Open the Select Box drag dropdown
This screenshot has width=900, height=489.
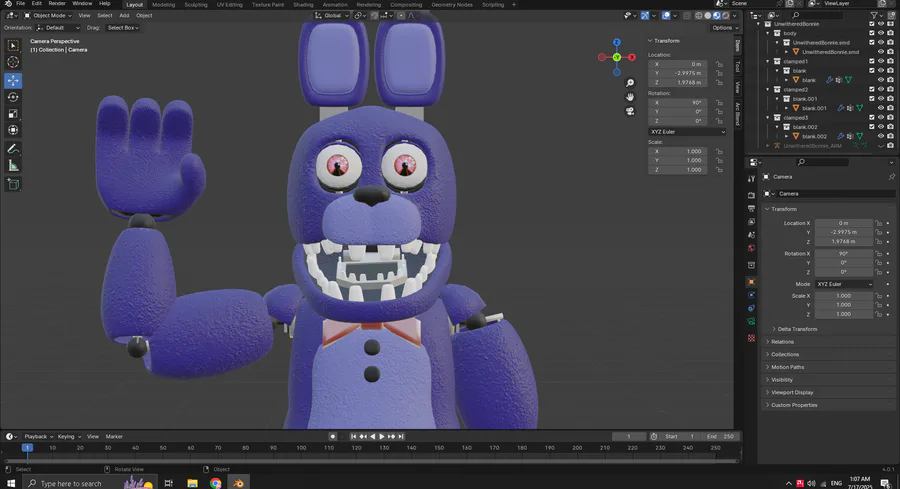tap(123, 28)
